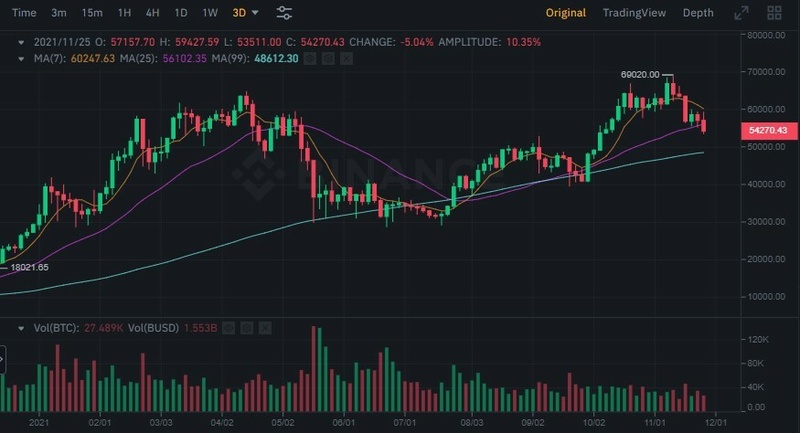Open the technical indicators settings icon
This screenshot has height=433, width=800.
[x=284, y=13]
